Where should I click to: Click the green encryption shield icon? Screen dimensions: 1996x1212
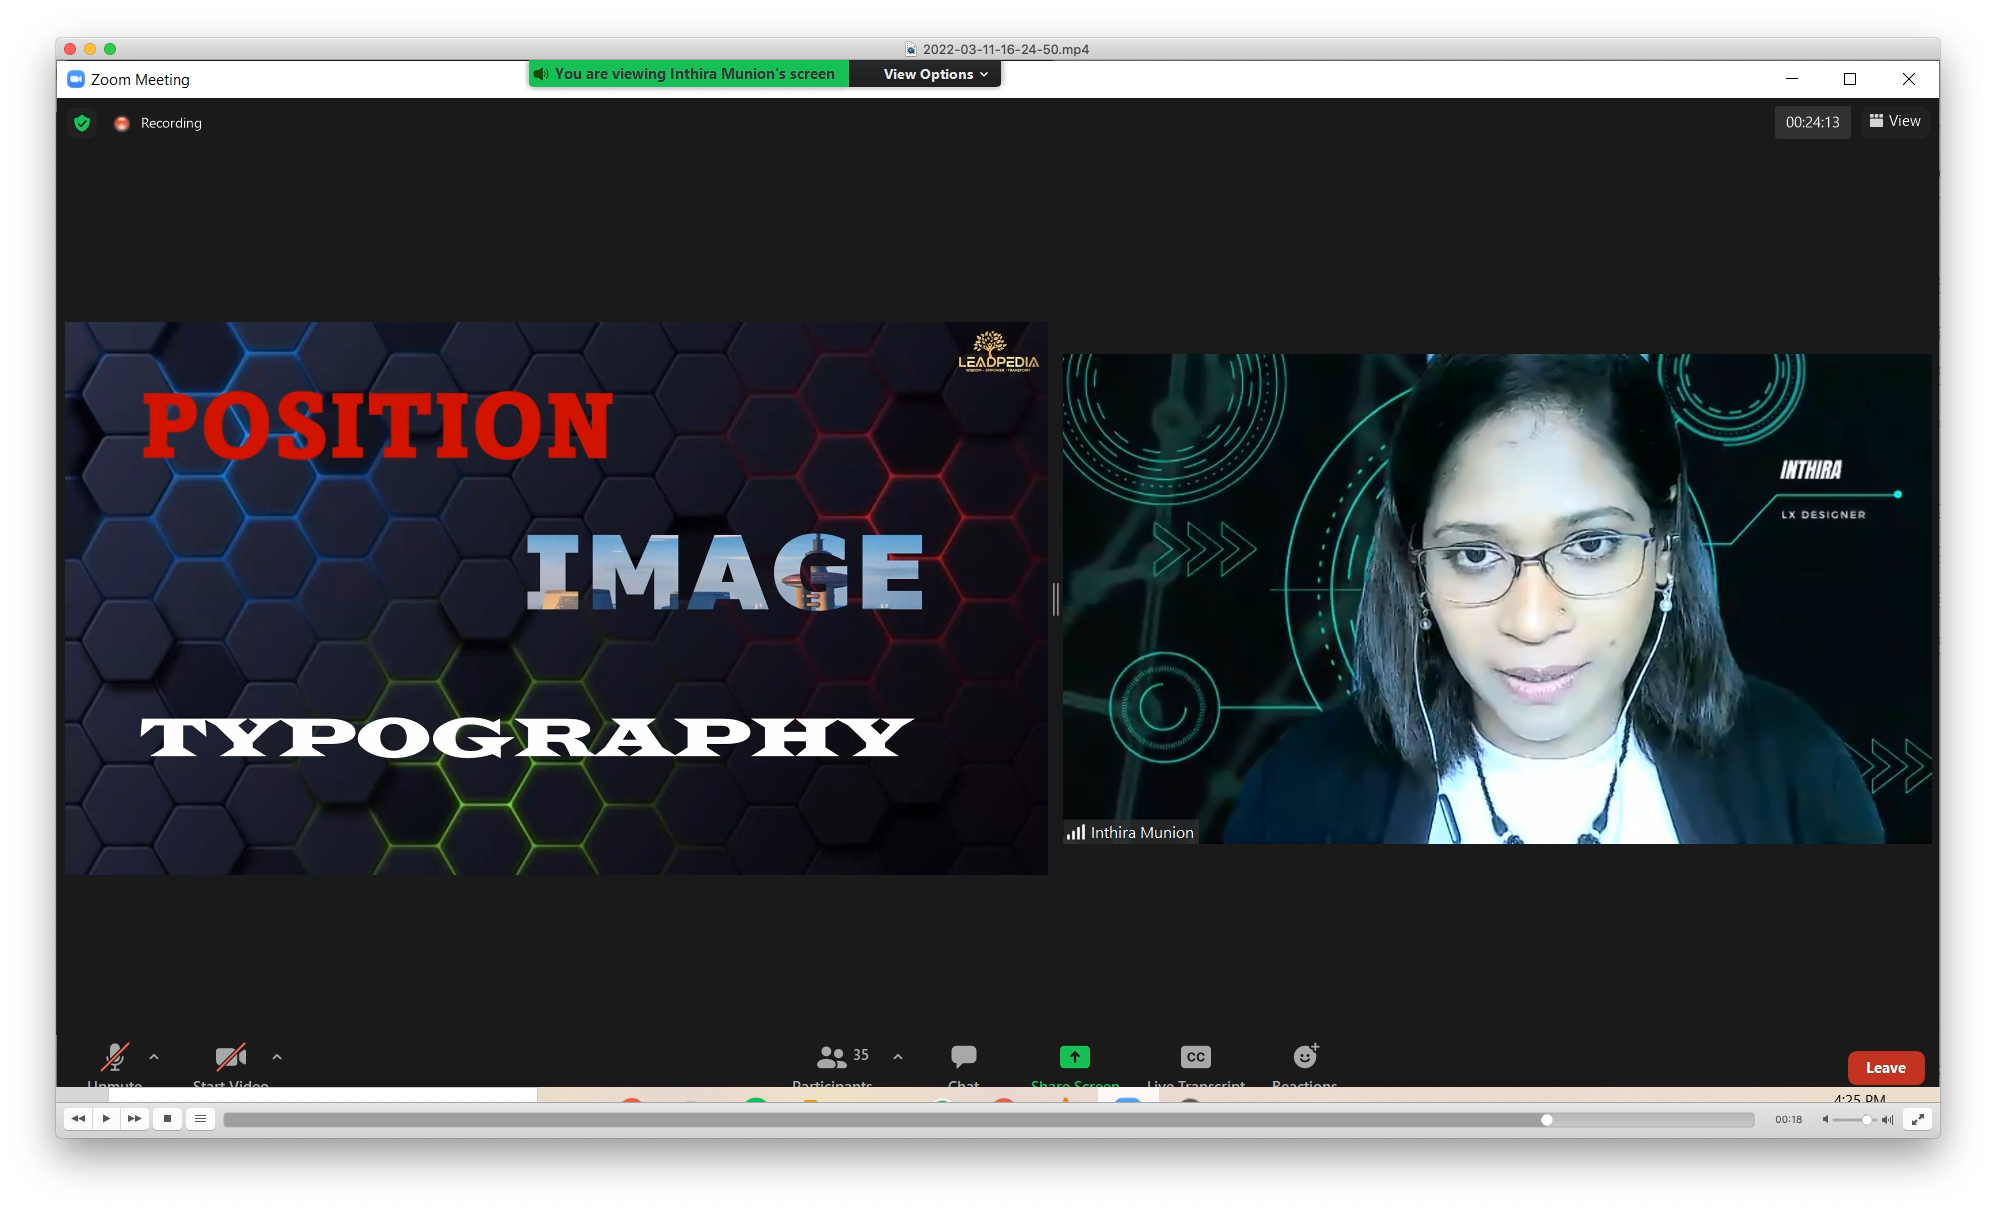click(x=82, y=123)
